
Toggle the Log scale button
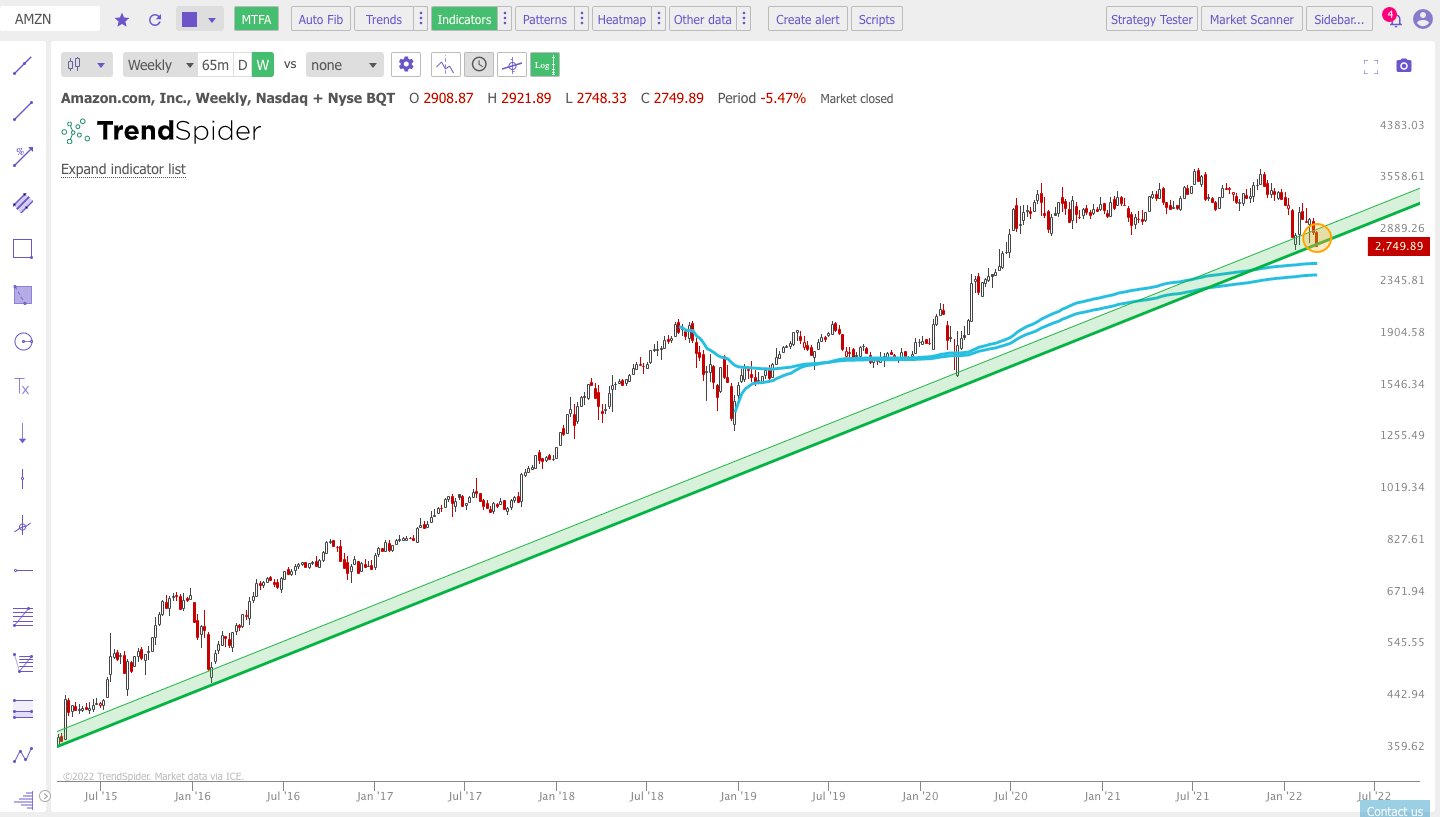[x=545, y=65]
